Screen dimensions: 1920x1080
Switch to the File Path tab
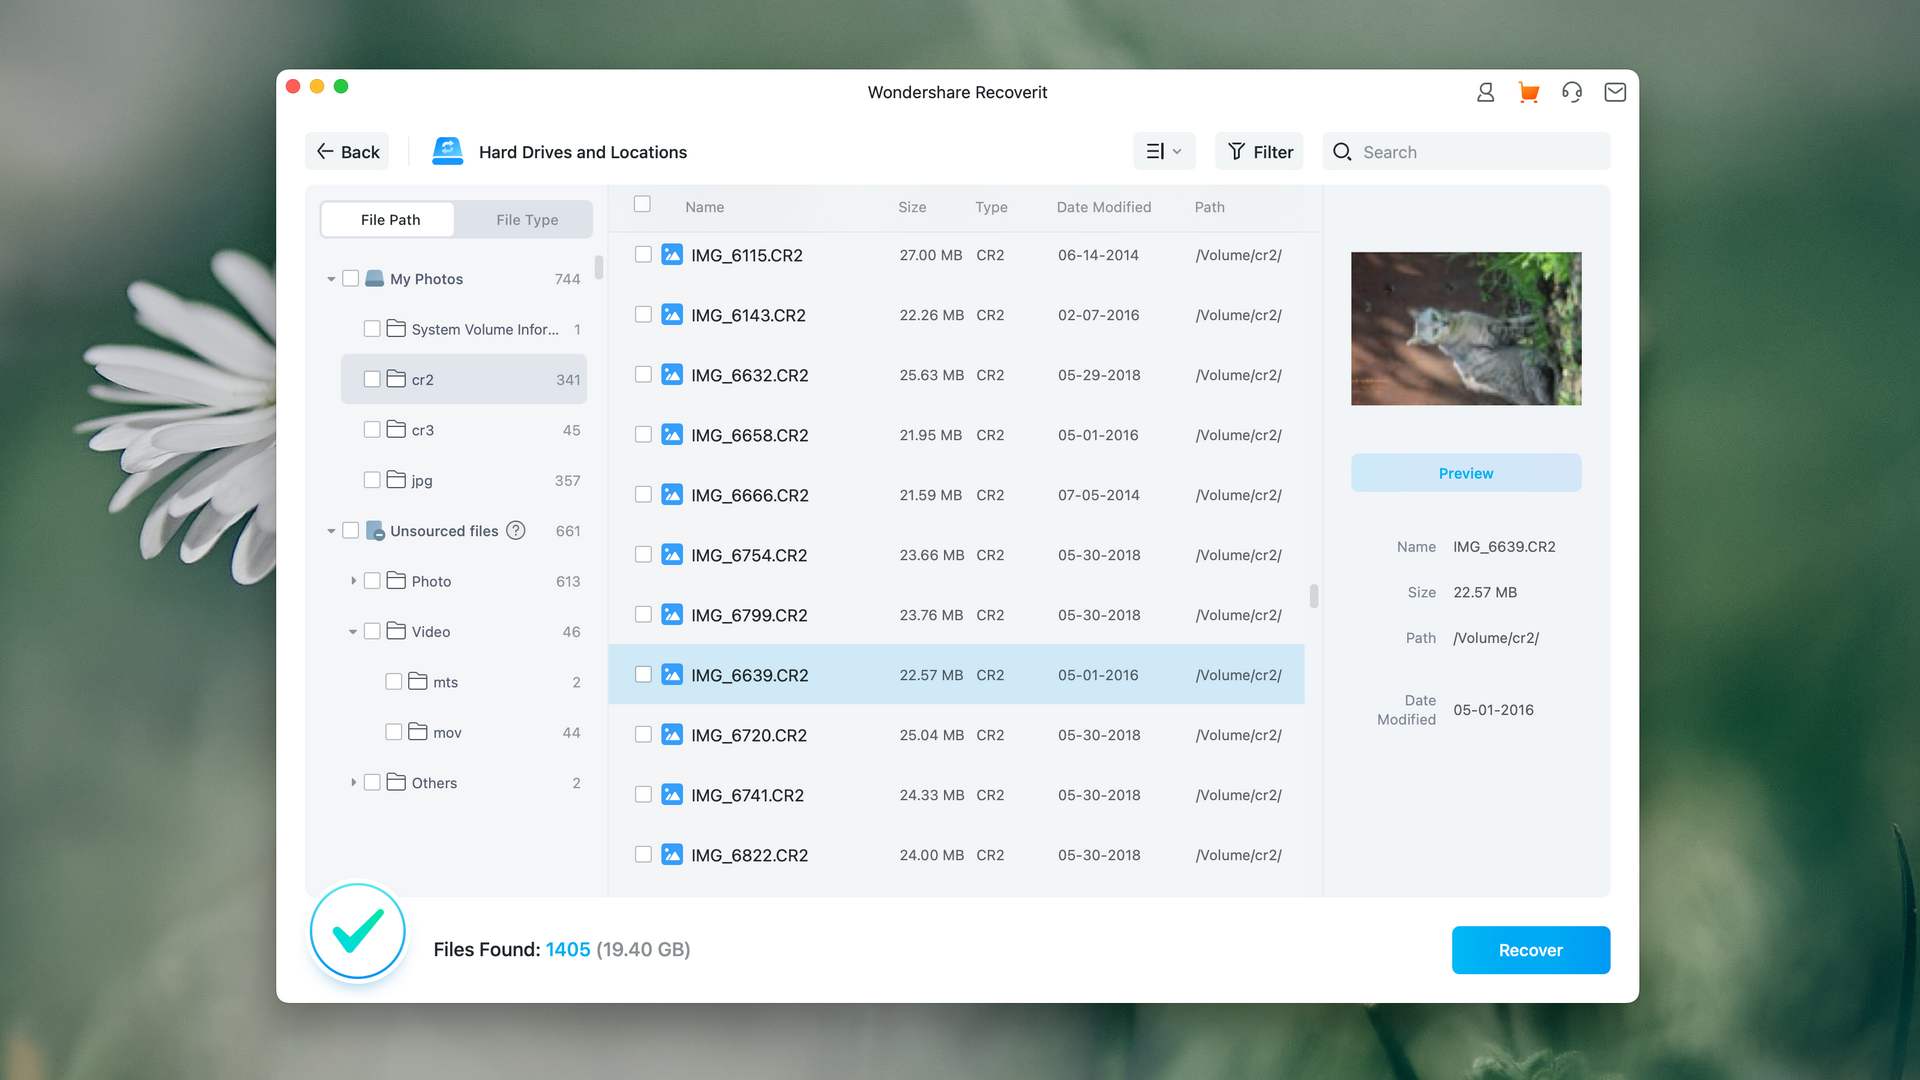[390, 219]
